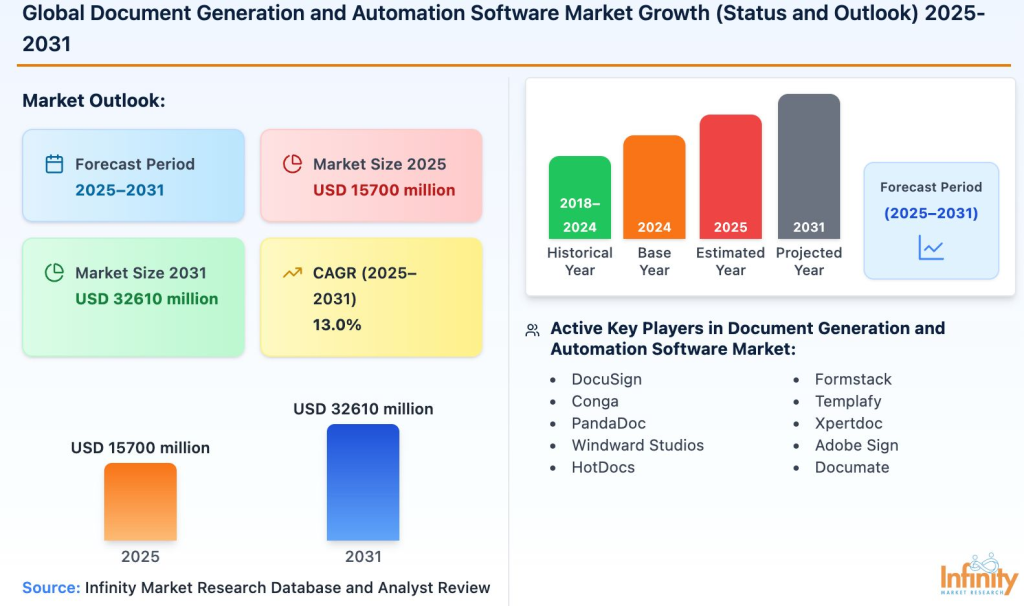Click Templafy in the key players list
This screenshot has height=606, width=1024.
point(848,401)
